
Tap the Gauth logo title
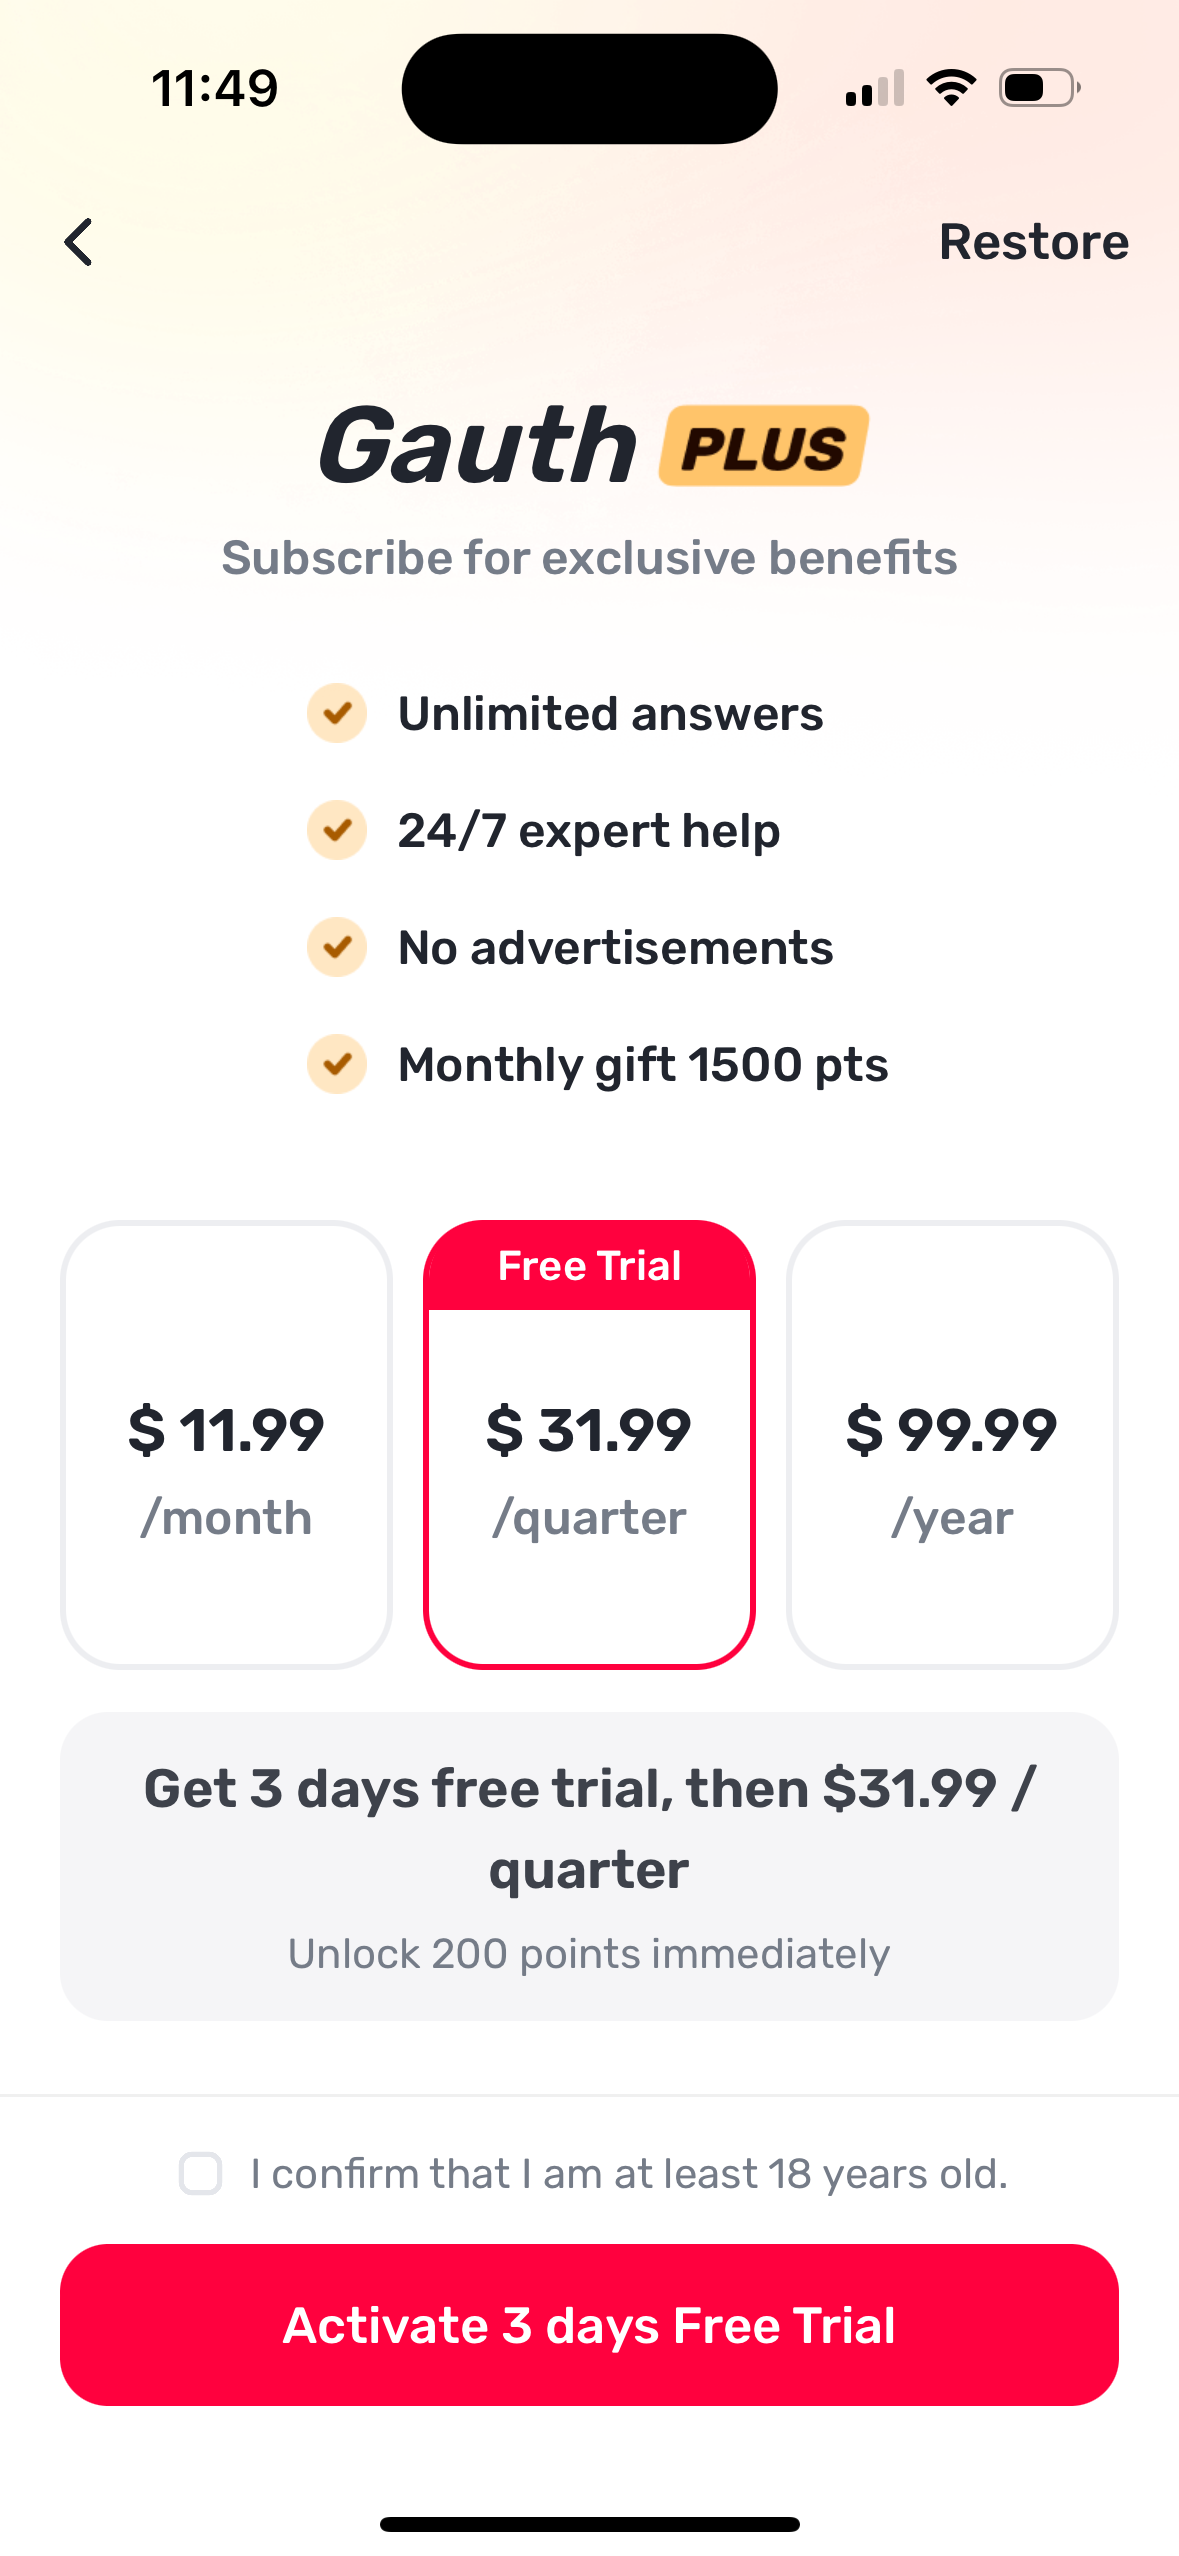(478, 445)
